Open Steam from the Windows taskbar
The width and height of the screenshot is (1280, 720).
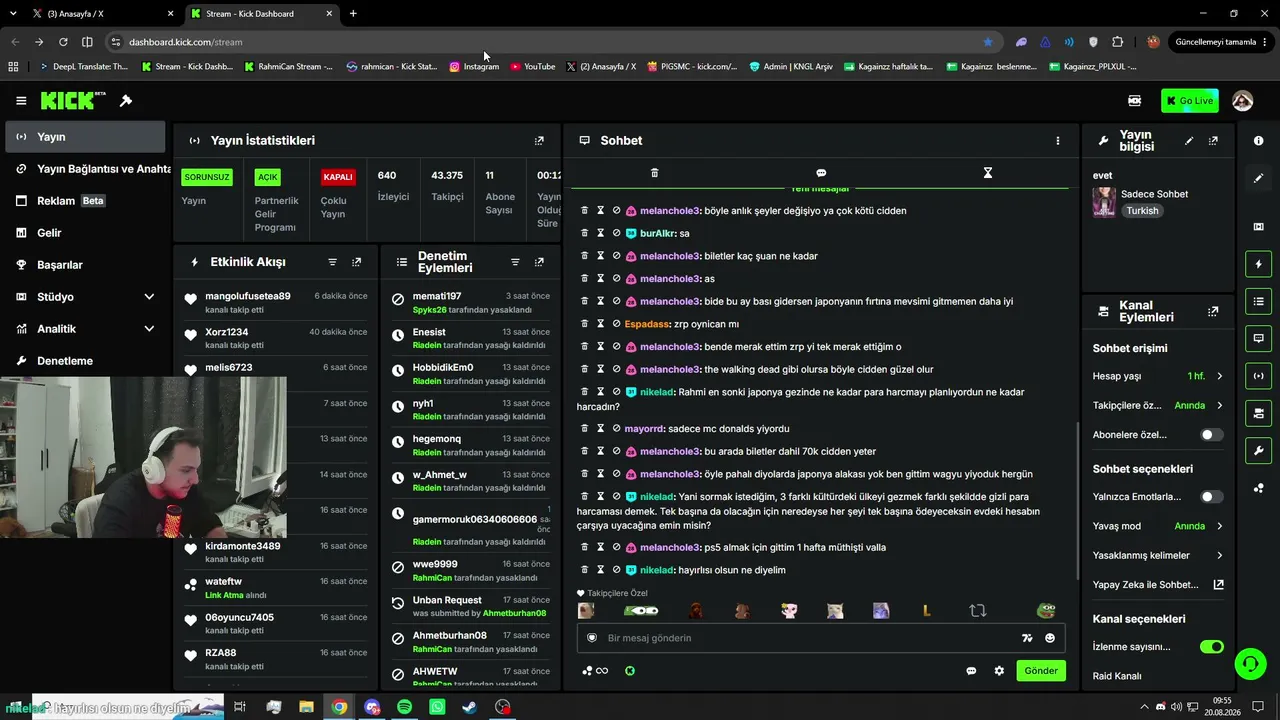point(469,707)
